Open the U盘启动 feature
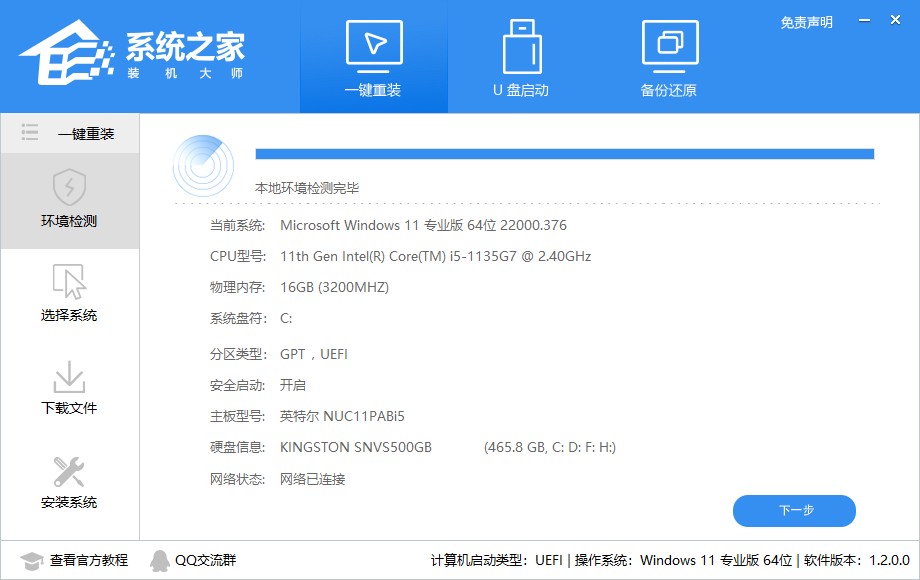This screenshot has width=920, height=580. (x=521, y=57)
